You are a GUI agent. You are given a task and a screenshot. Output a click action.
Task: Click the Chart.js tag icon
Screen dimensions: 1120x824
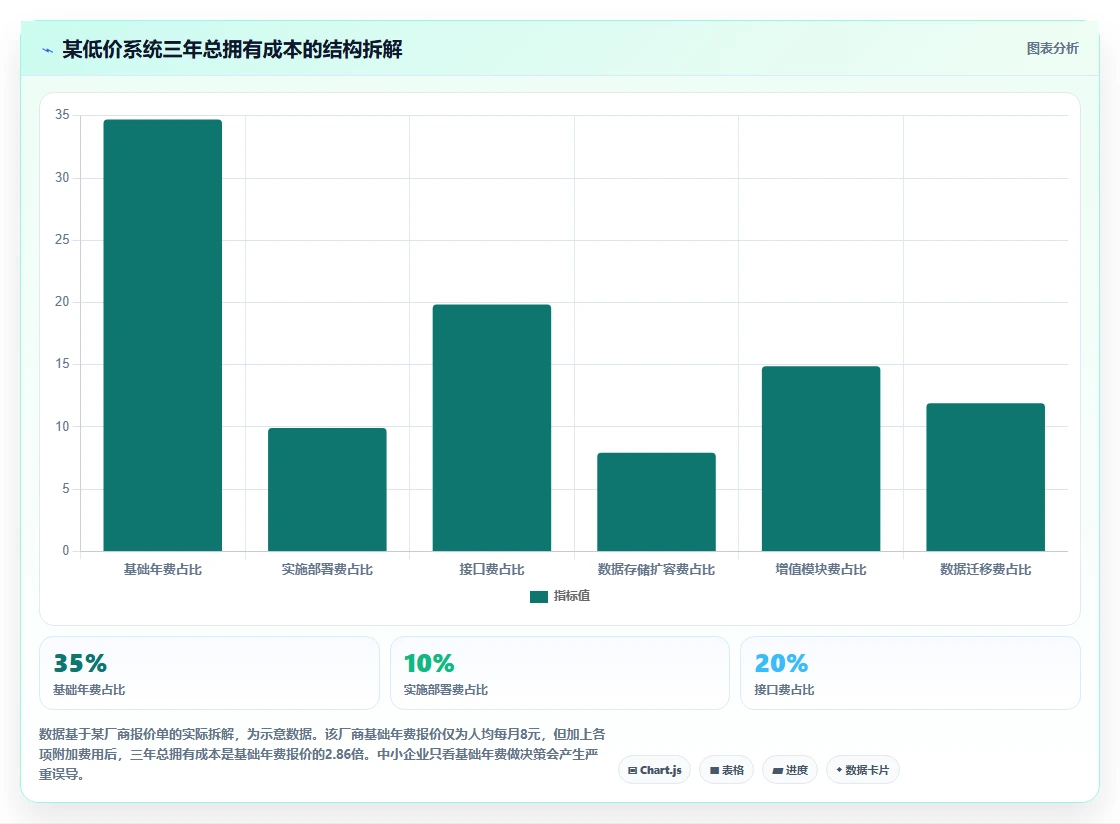[x=632, y=770]
